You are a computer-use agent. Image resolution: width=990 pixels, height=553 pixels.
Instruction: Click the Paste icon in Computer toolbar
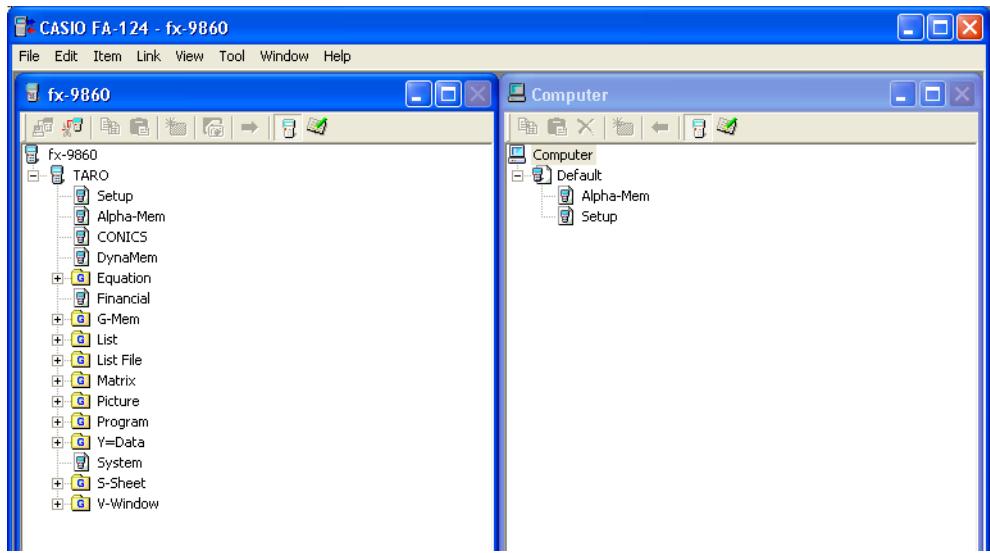[x=557, y=127]
